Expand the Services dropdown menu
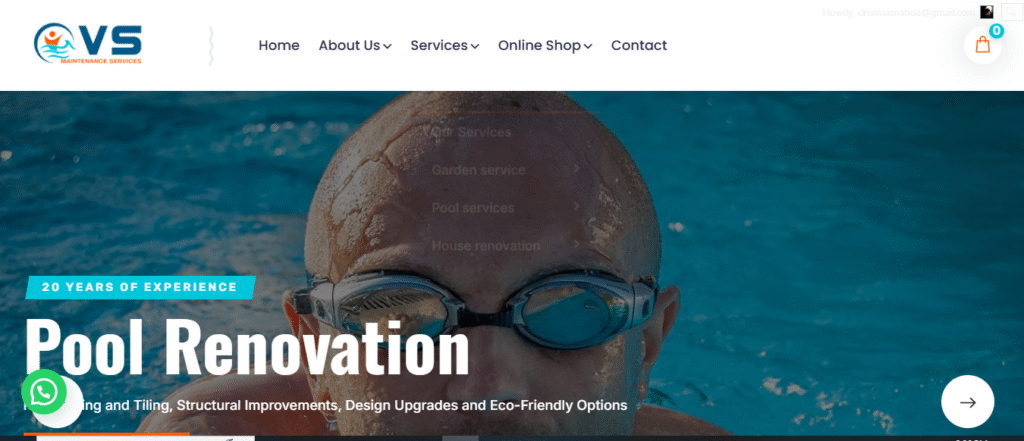This screenshot has width=1024, height=441. (445, 46)
